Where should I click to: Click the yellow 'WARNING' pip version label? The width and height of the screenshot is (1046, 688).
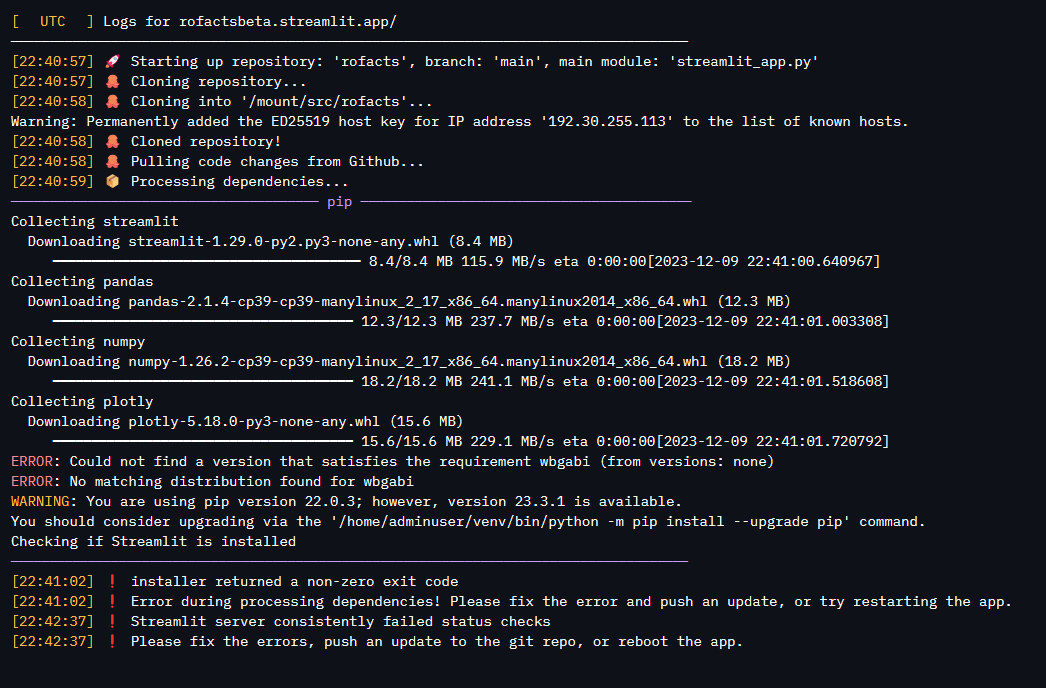(43, 502)
